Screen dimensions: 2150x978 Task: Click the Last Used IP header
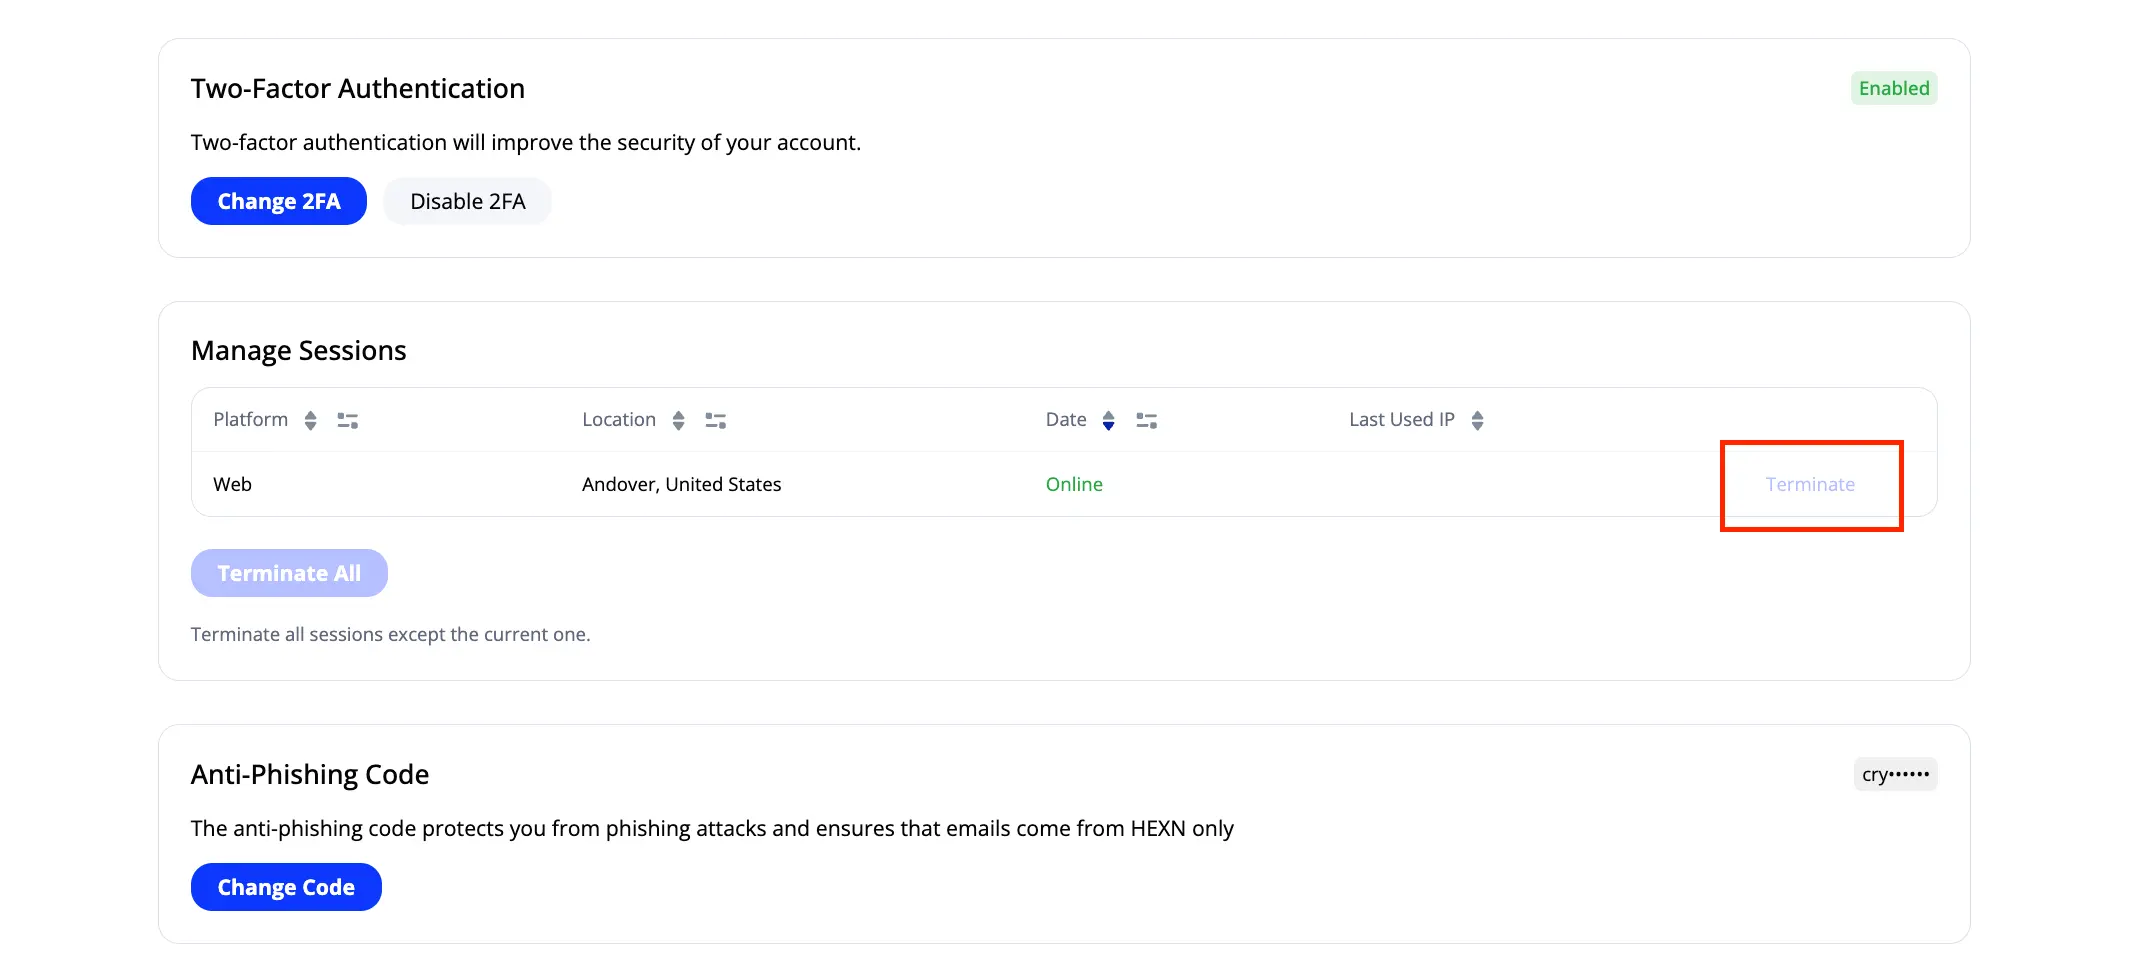1402,420
